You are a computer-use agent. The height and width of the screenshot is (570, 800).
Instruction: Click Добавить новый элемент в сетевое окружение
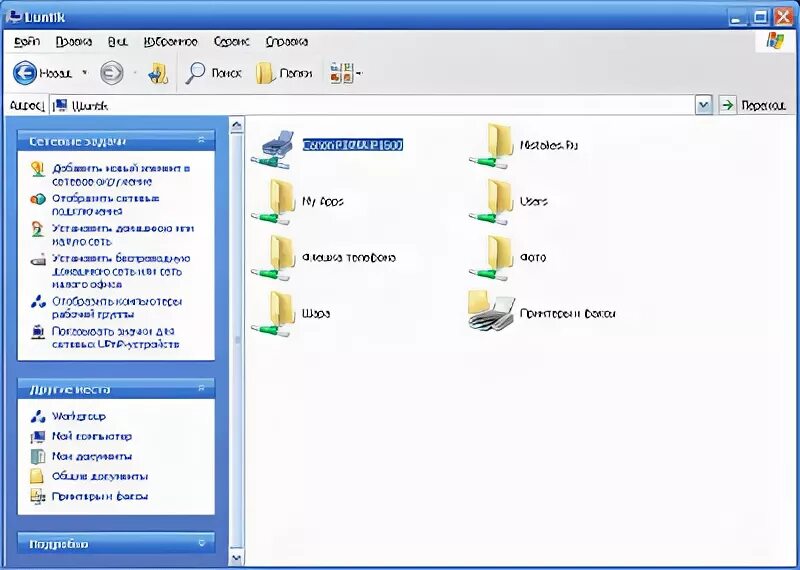click(121, 175)
